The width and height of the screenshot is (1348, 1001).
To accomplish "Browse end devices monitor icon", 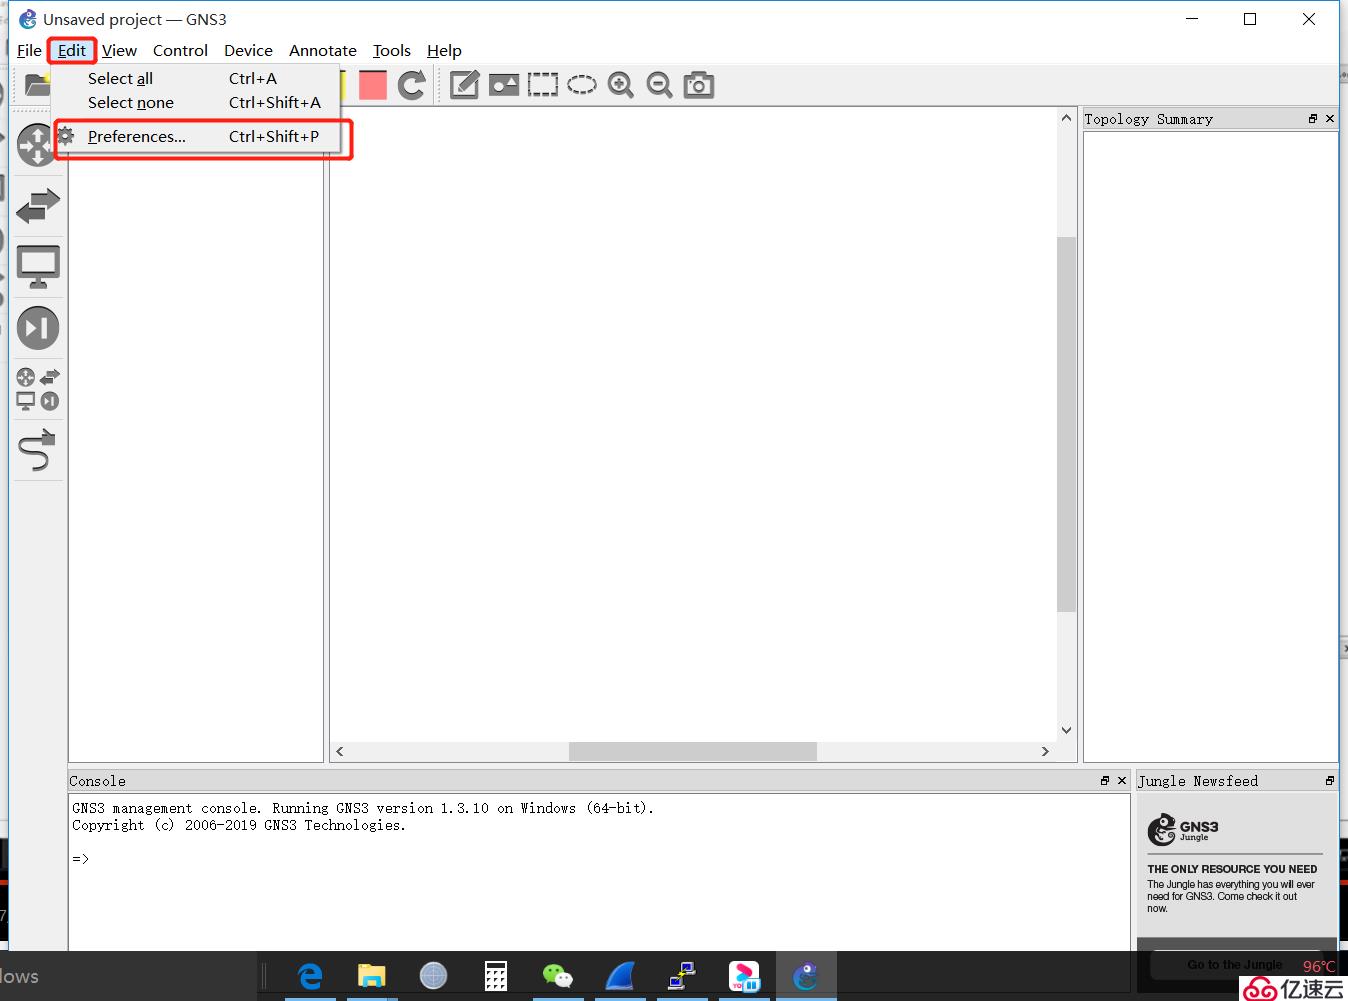I will click(x=38, y=267).
